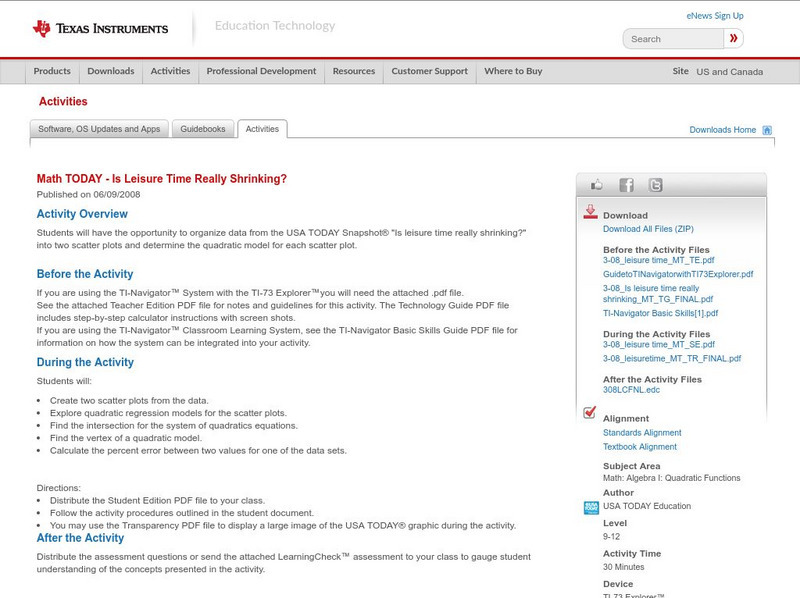Switch to Software, OS Updates and Apps tab

click(99, 129)
